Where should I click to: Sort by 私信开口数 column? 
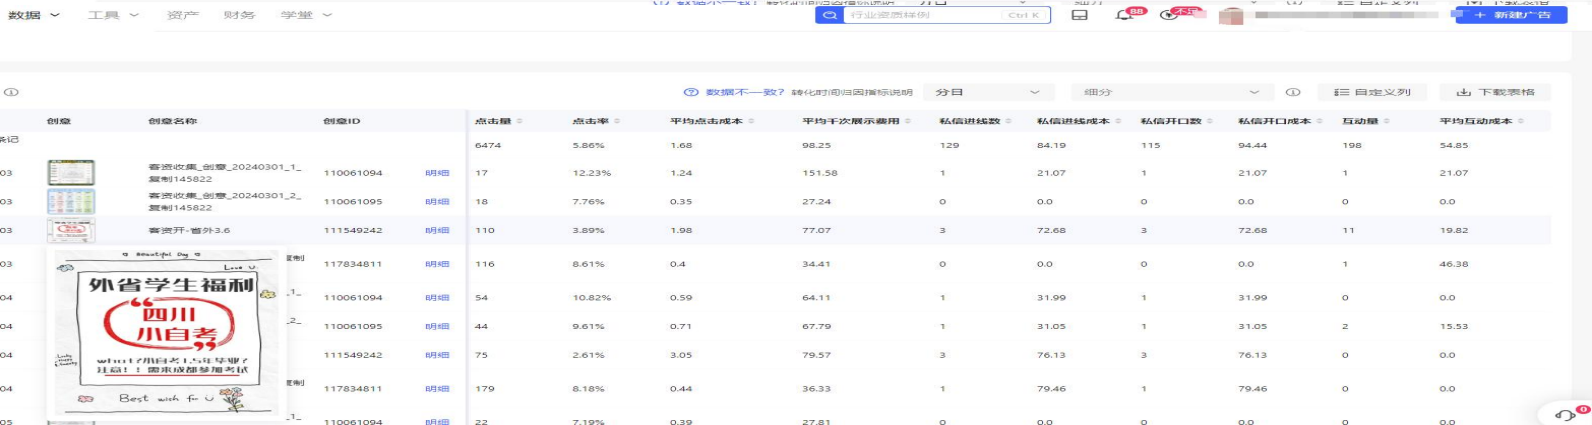point(1210,121)
